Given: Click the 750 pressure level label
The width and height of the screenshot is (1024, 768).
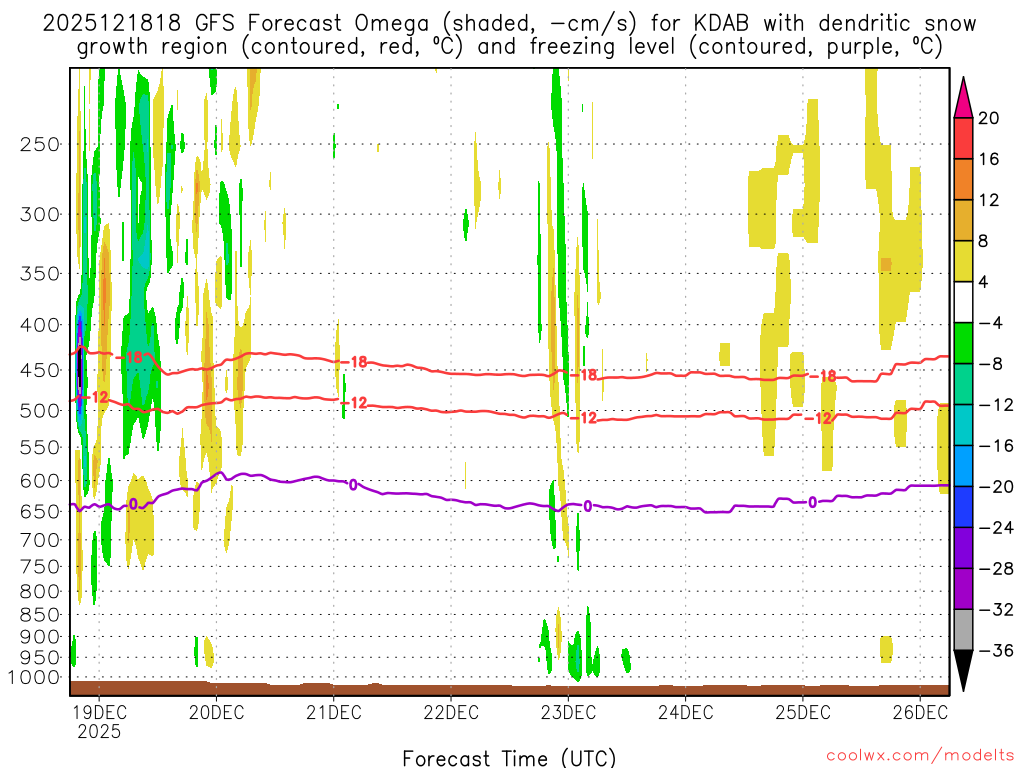Looking at the screenshot, I should [40, 567].
